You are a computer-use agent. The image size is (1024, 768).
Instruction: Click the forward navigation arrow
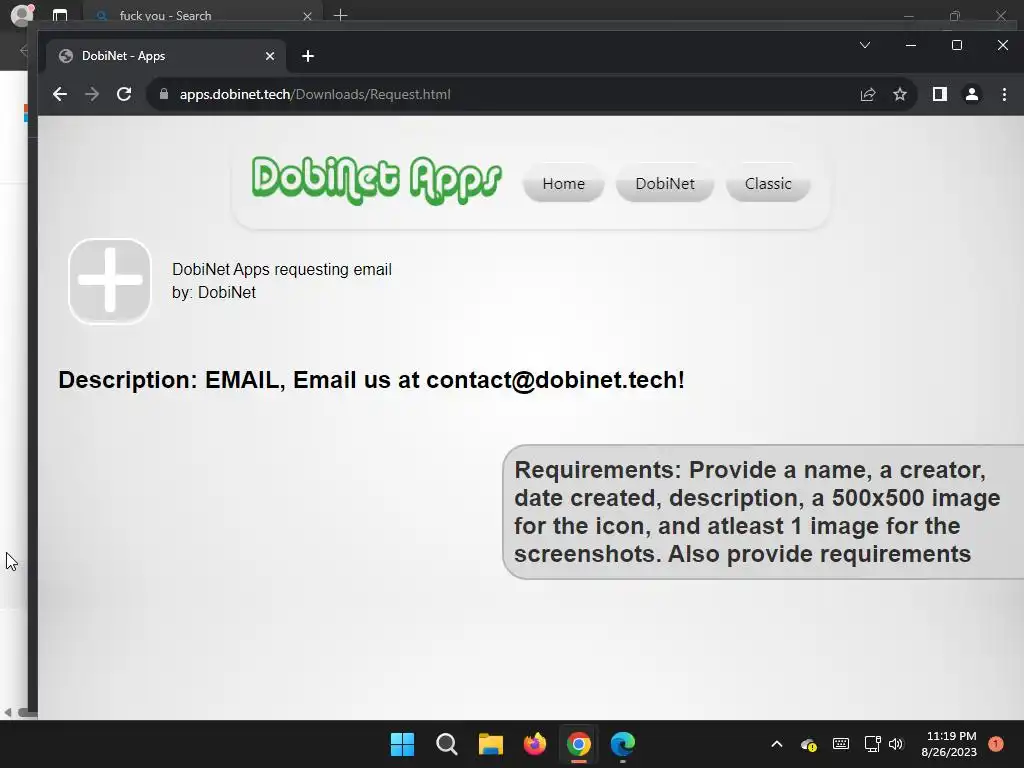(x=92, y=94)
